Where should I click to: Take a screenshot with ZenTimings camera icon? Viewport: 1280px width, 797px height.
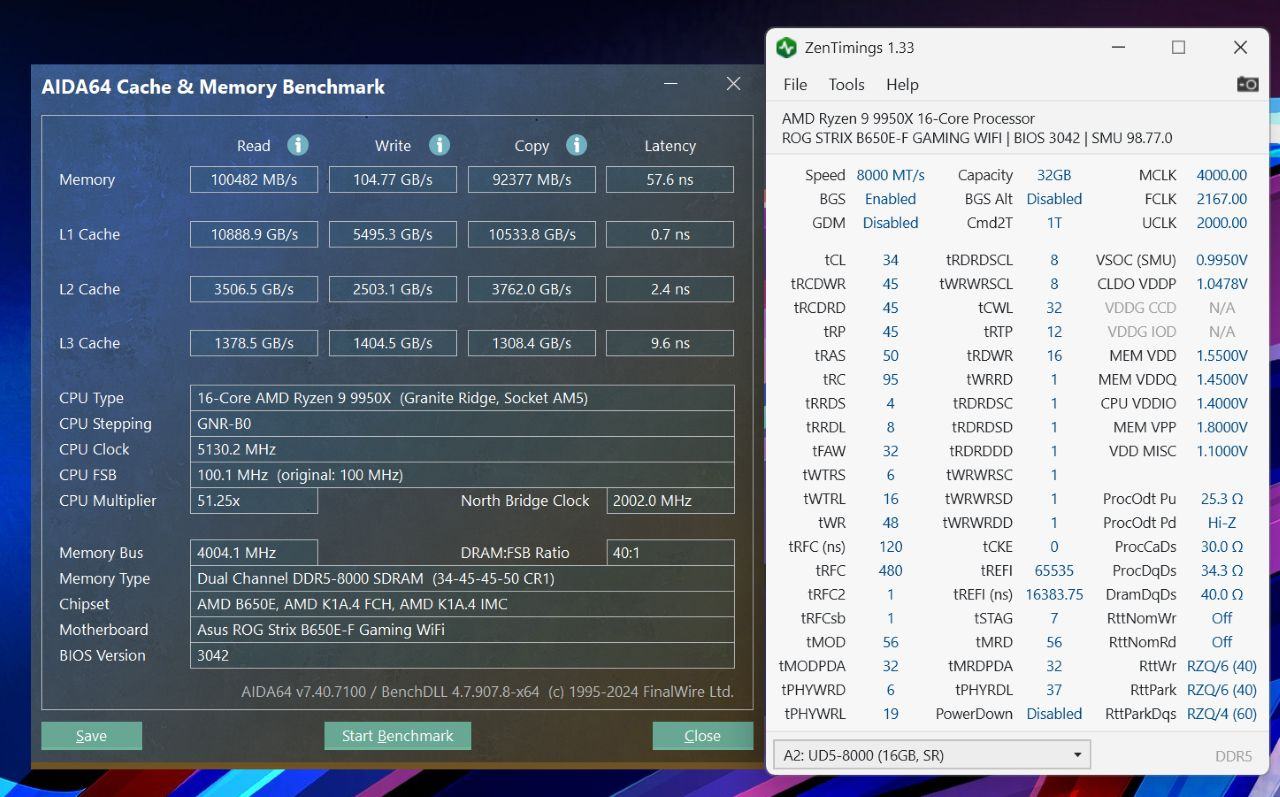pos(1247,84)
